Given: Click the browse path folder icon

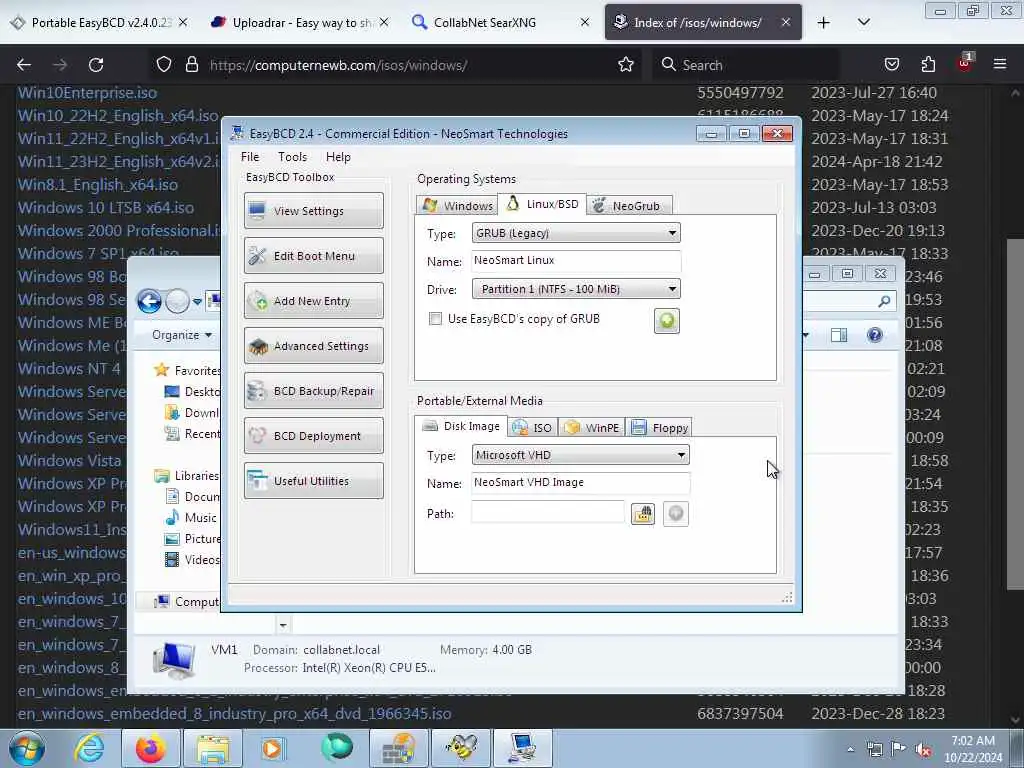Looking at the screenshot, I should tap(643, 514).
